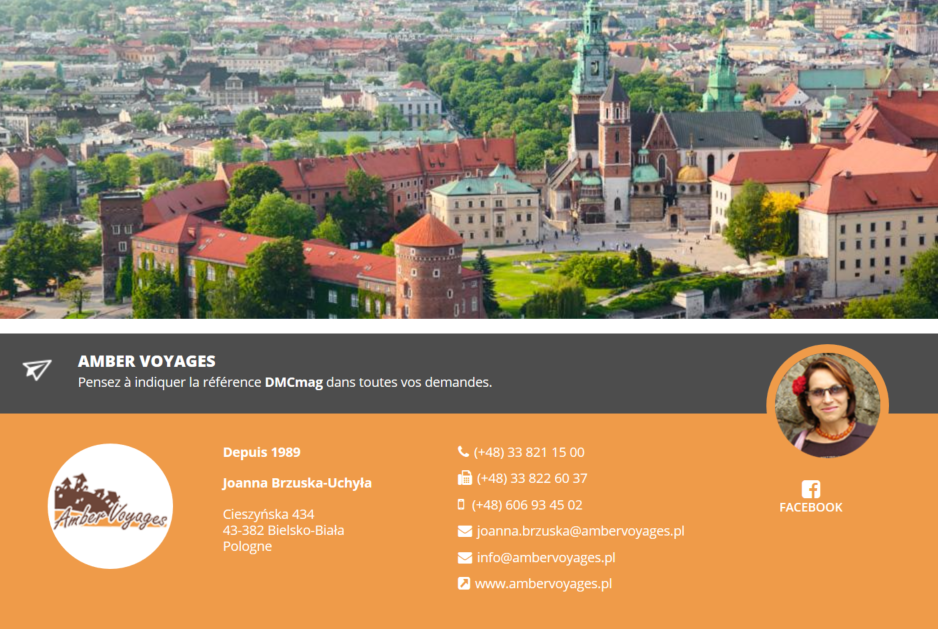Click the FACEBOOK text label
This screenshot has height=629, width=938.
coord(811,508)
